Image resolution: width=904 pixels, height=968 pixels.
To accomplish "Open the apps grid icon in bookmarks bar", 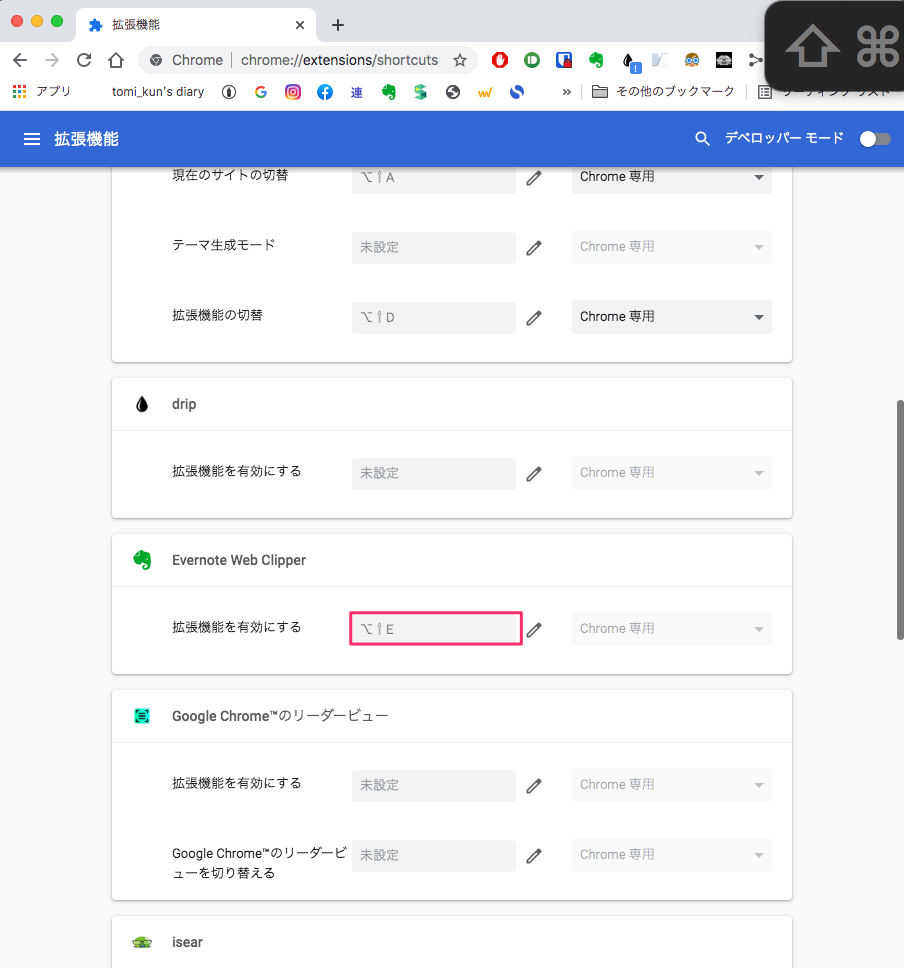I will coord(20,92).
